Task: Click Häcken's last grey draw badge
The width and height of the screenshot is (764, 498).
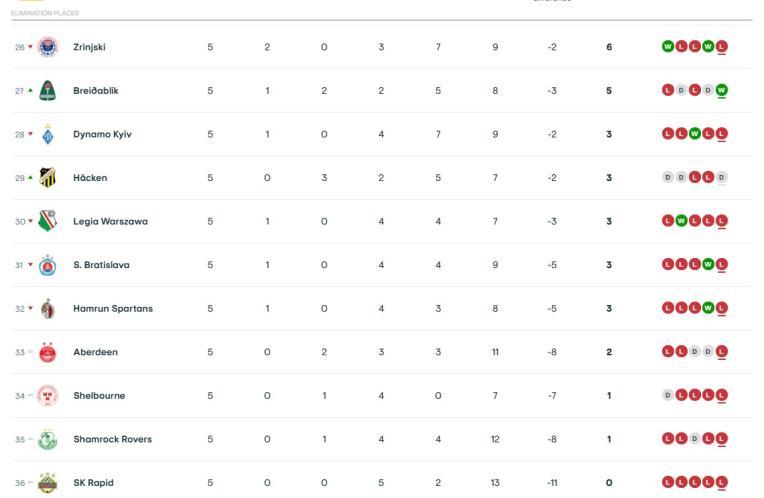Action: (x=722, y=178)
